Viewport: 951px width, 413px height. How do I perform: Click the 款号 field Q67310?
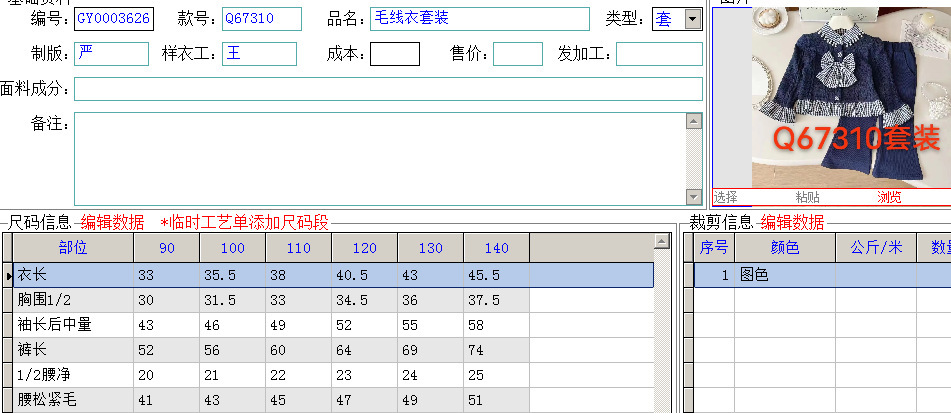point(261,19)
